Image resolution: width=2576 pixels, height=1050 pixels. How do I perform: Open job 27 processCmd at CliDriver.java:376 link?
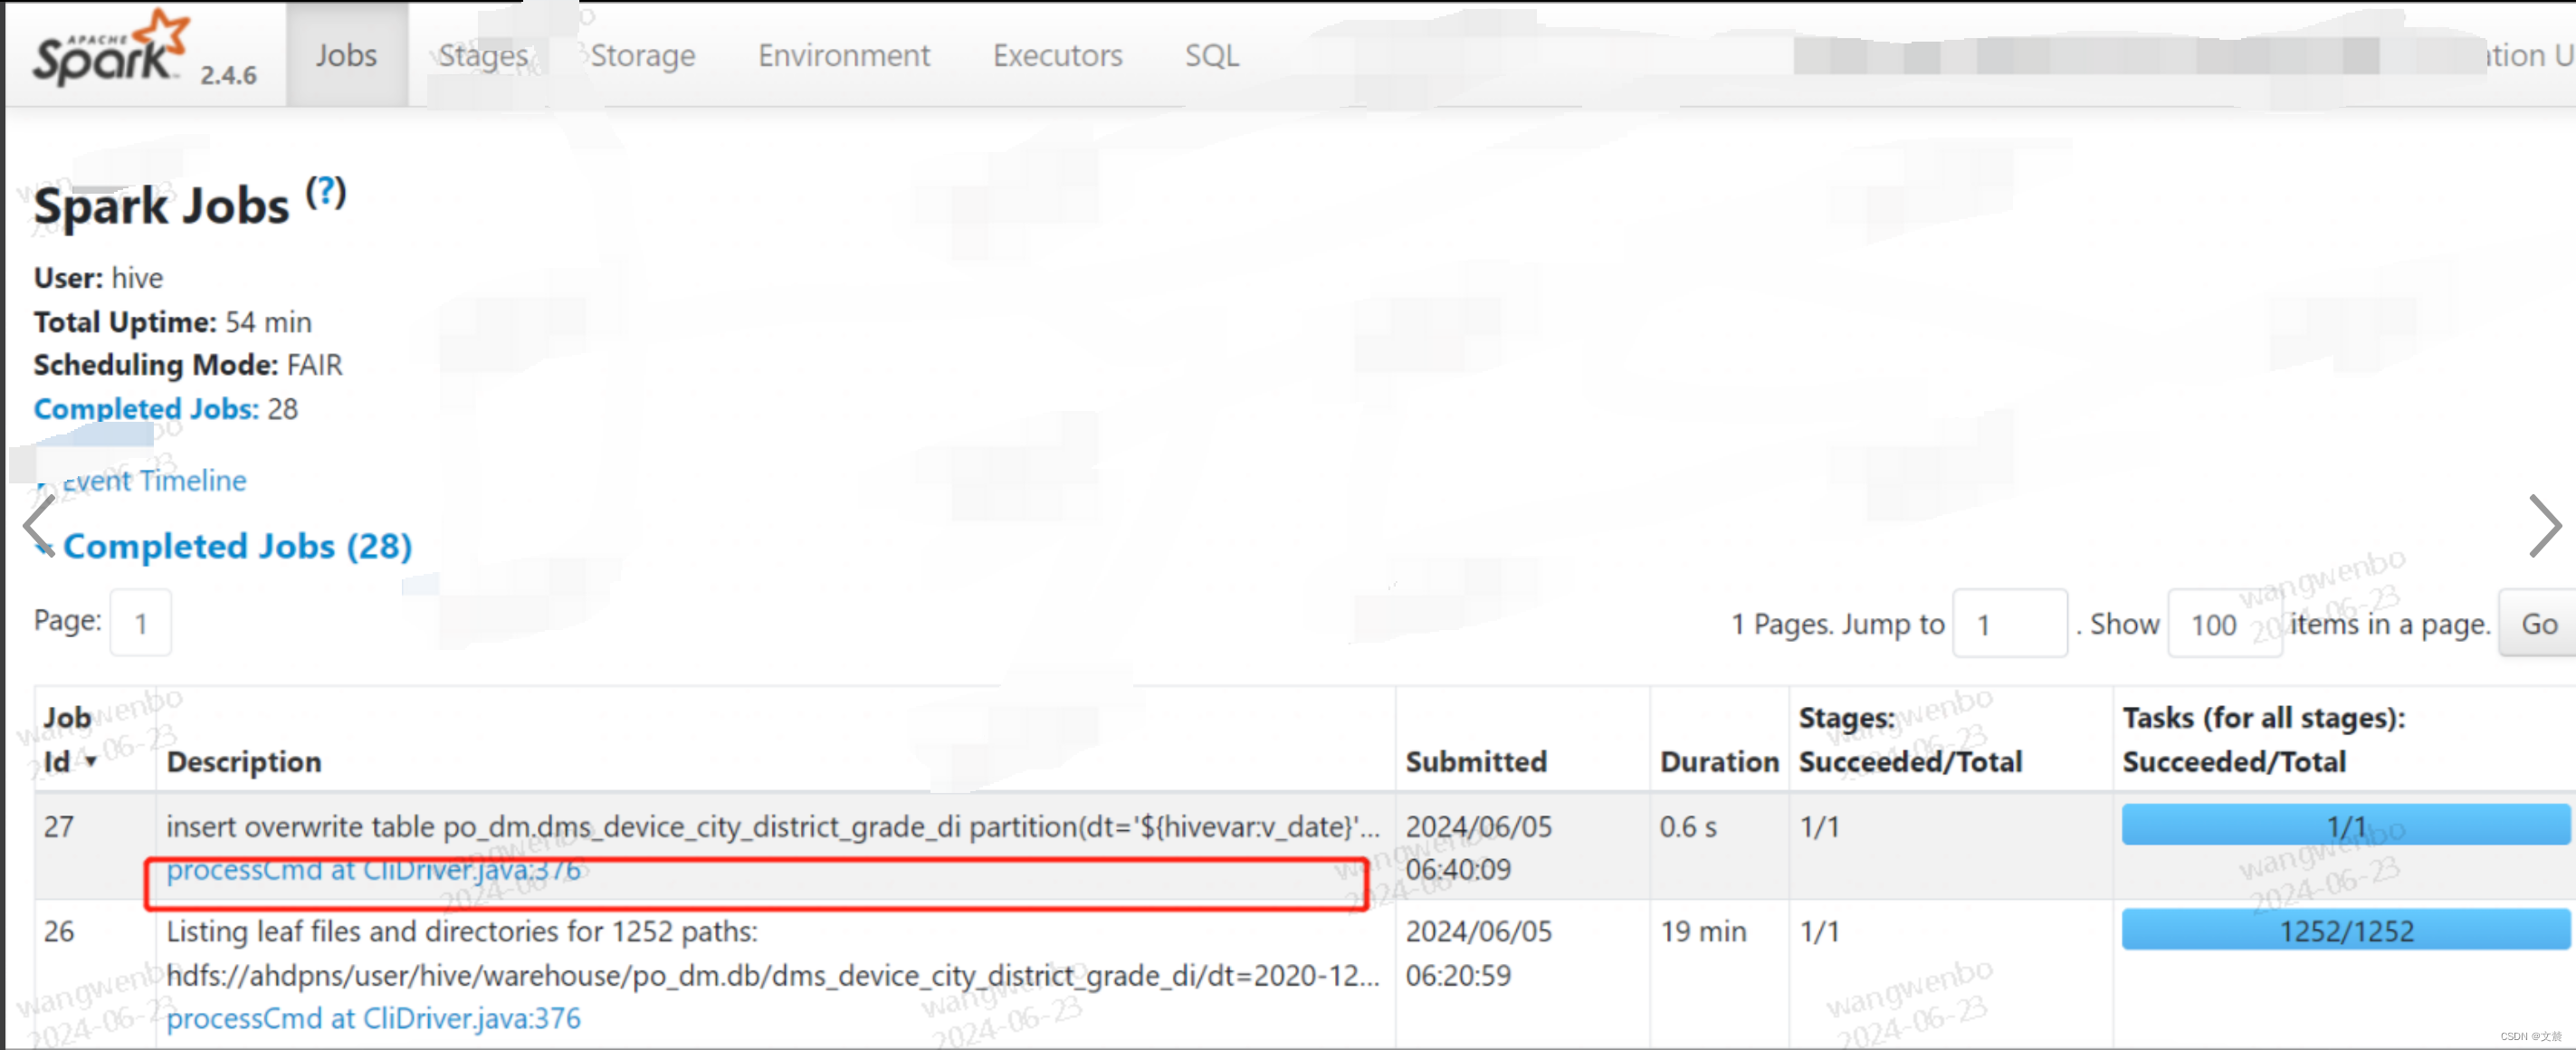click(x=373, y=870)
